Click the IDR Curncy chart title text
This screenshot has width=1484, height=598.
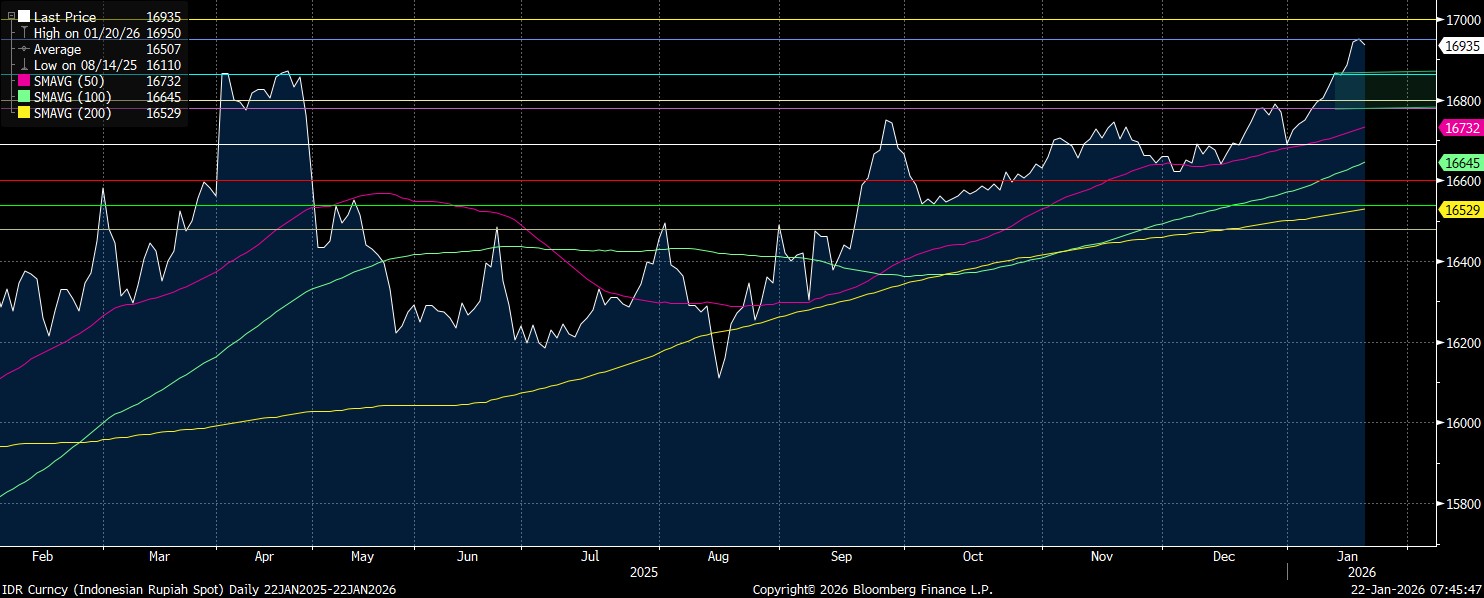pyautogui.click(x=199, y=590)
